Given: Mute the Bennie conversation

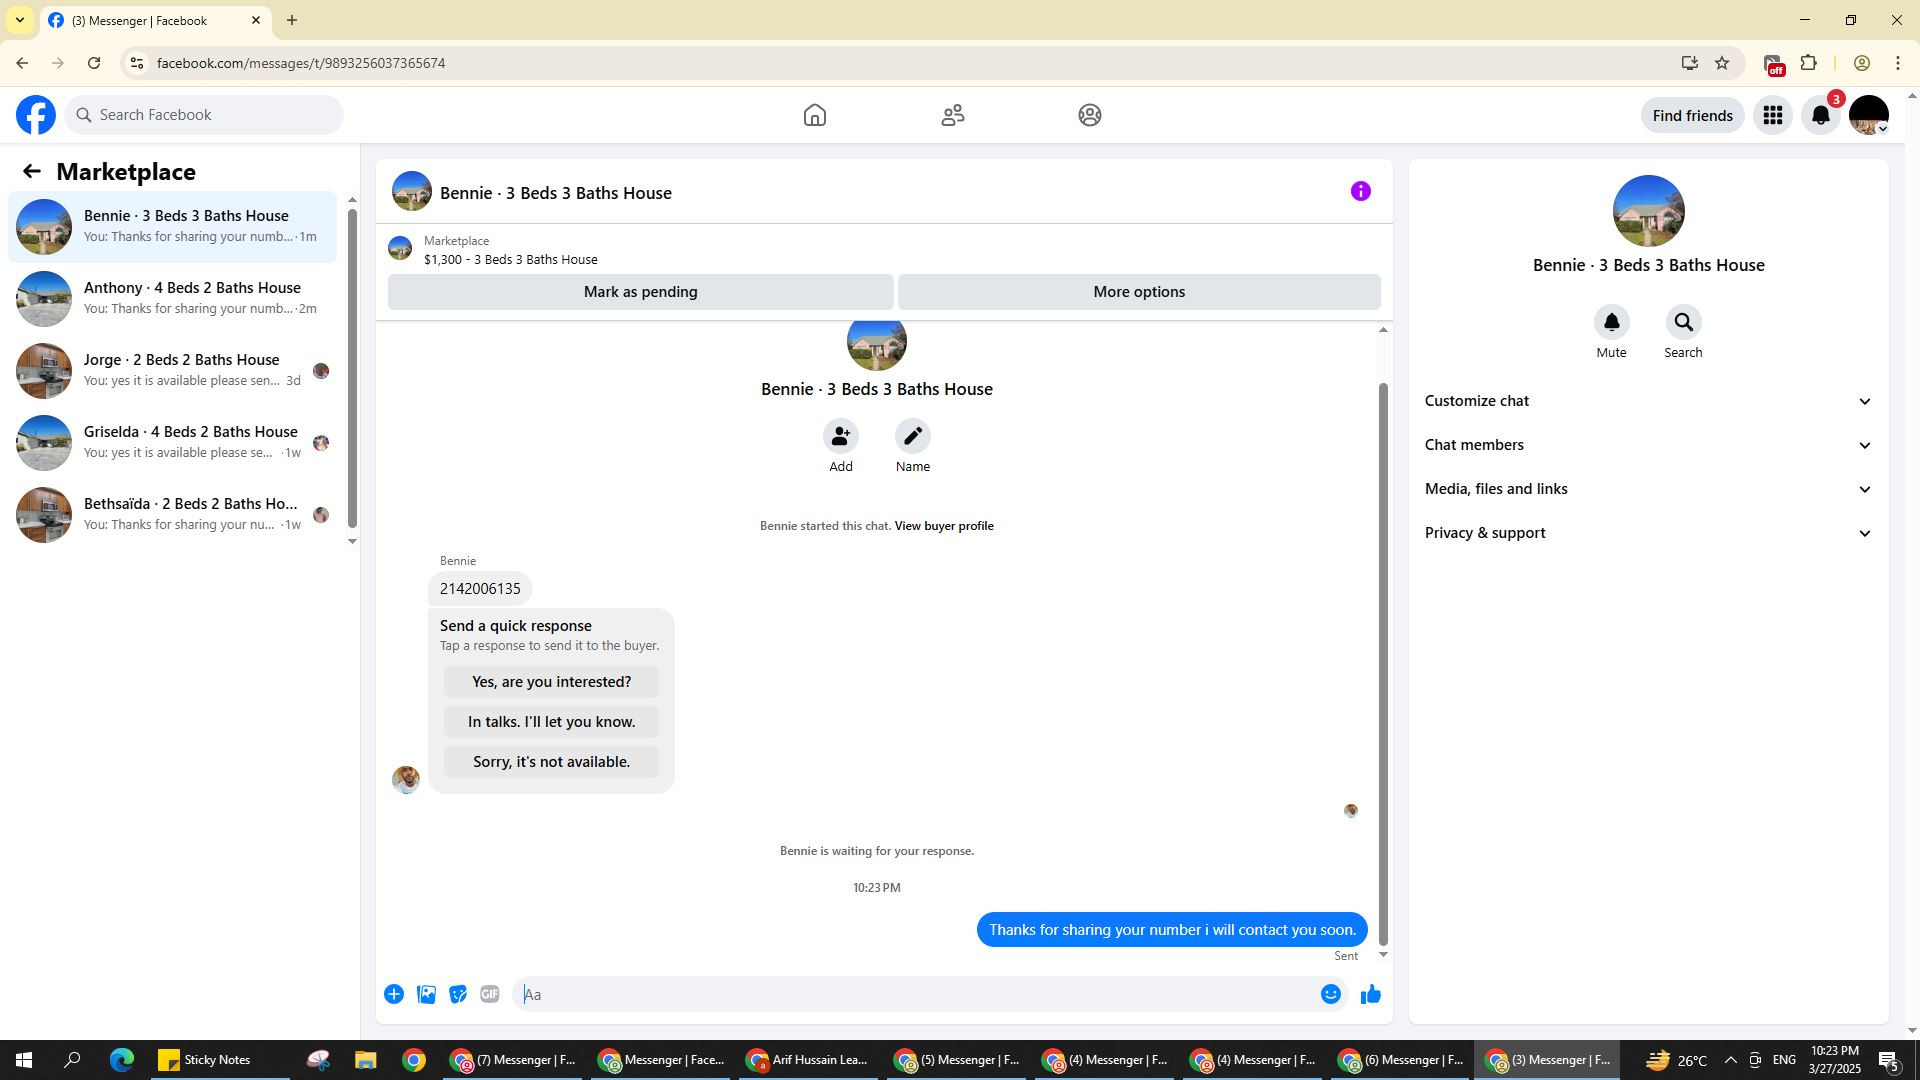Looking at the screenshot, I should pos(1611,323).
